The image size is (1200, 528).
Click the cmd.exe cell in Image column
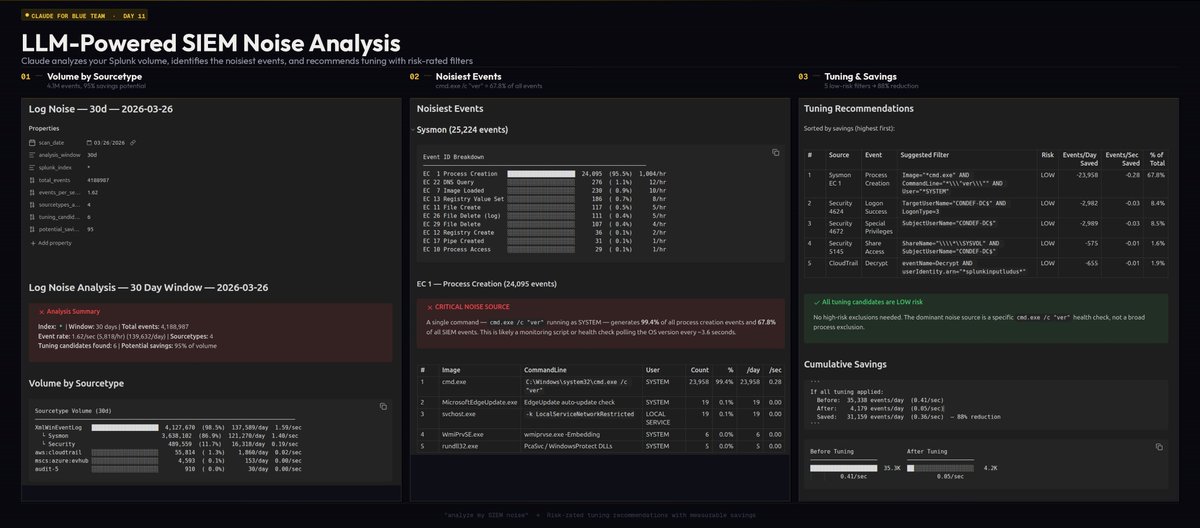pos(478,386)
